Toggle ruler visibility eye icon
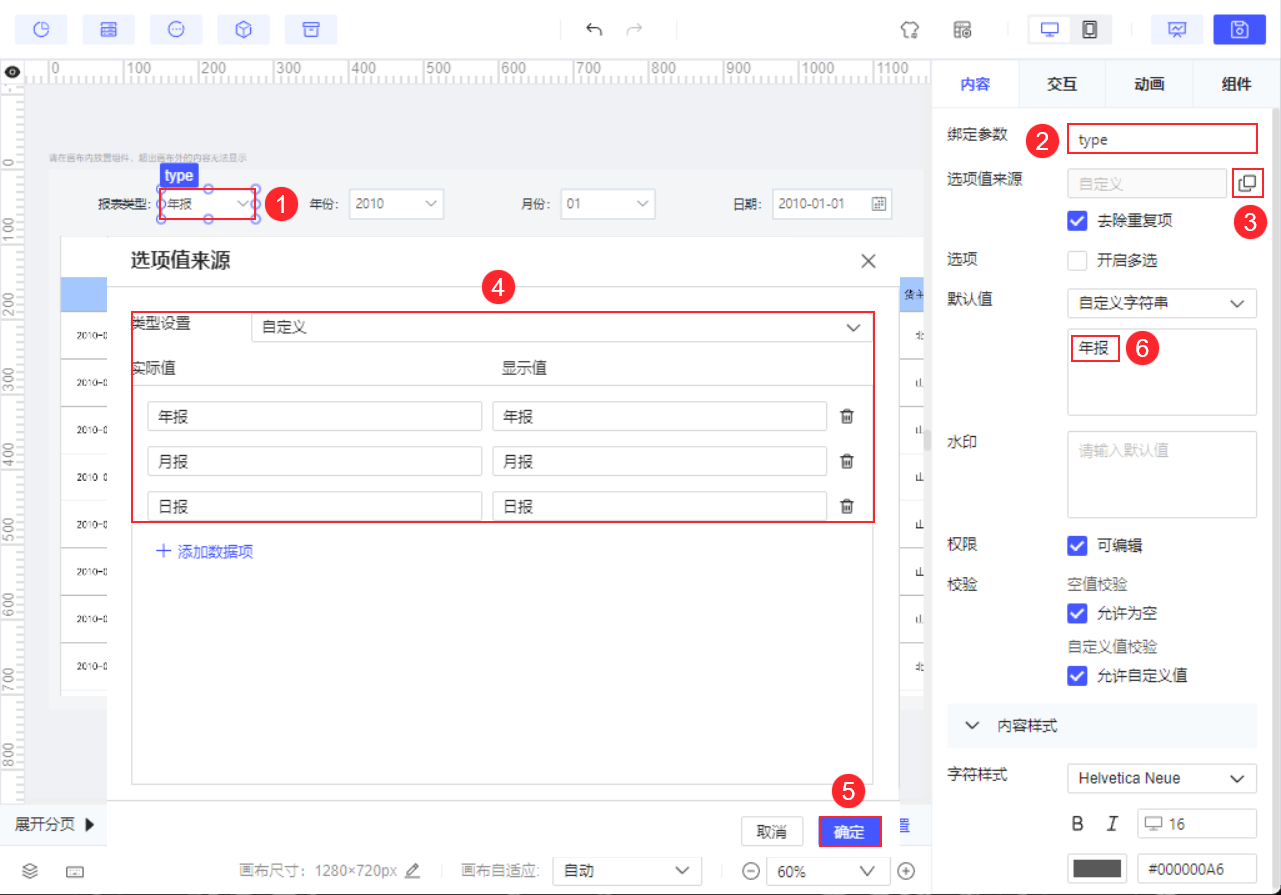 tap(12, 72)
